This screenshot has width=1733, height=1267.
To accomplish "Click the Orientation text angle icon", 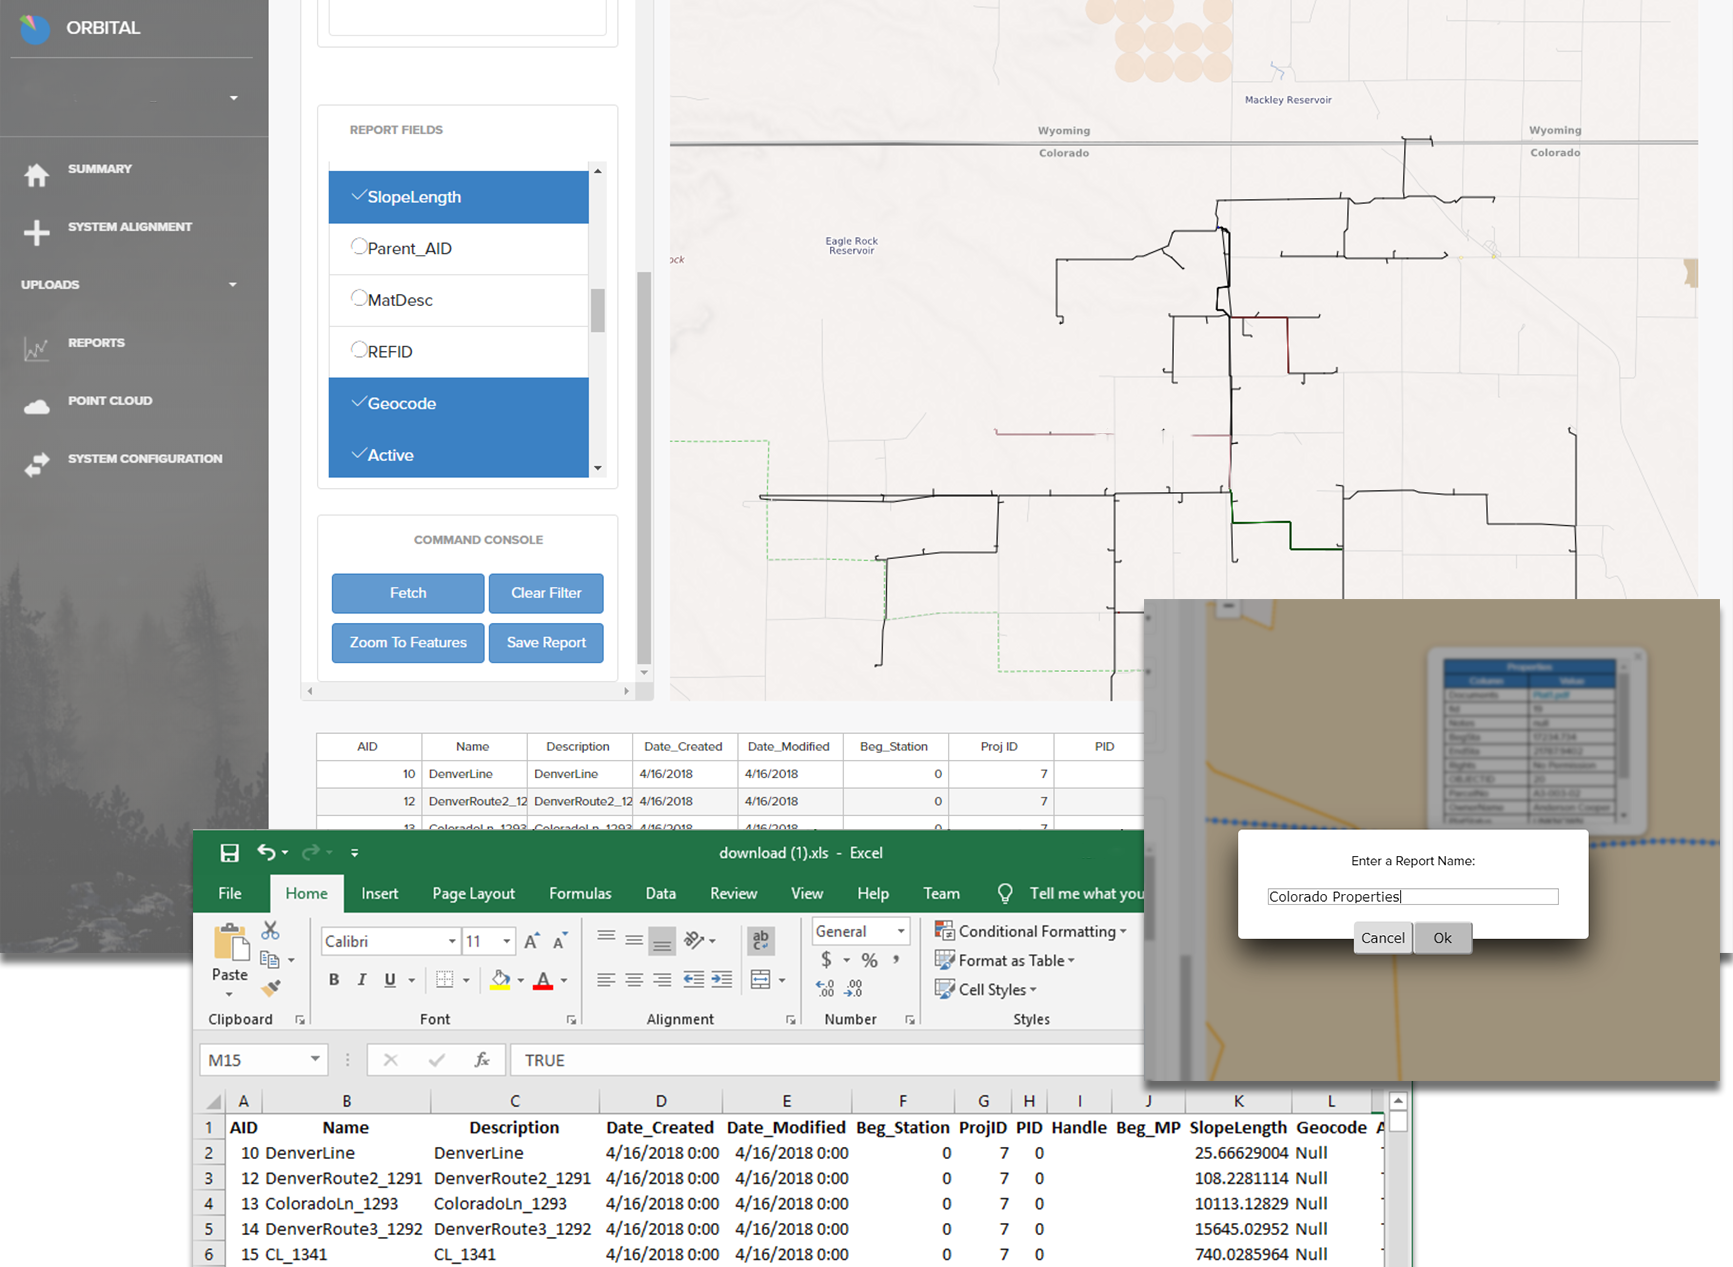I will [695, 940].
